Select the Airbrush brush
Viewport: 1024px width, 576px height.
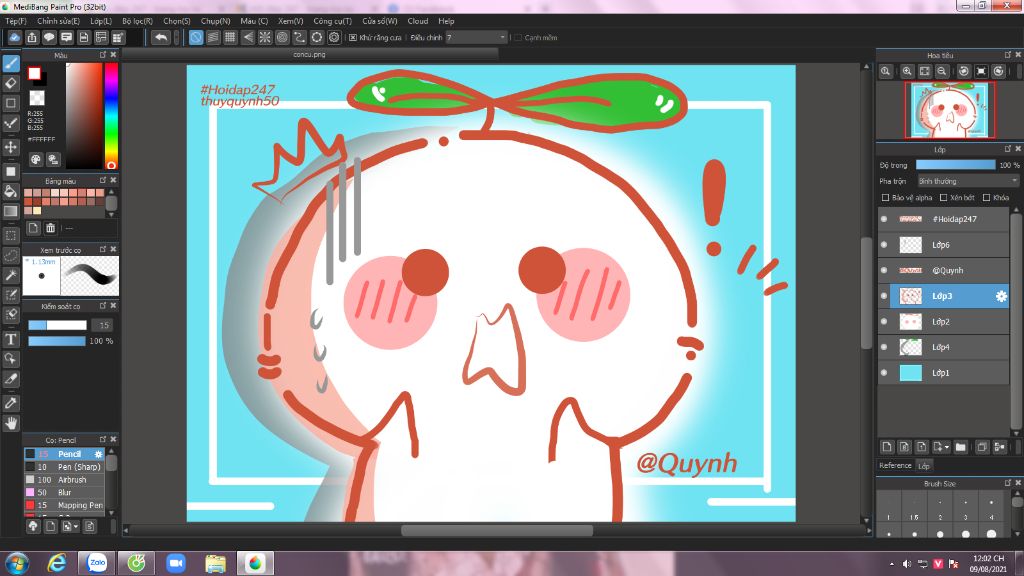click(x=64, y=480)
